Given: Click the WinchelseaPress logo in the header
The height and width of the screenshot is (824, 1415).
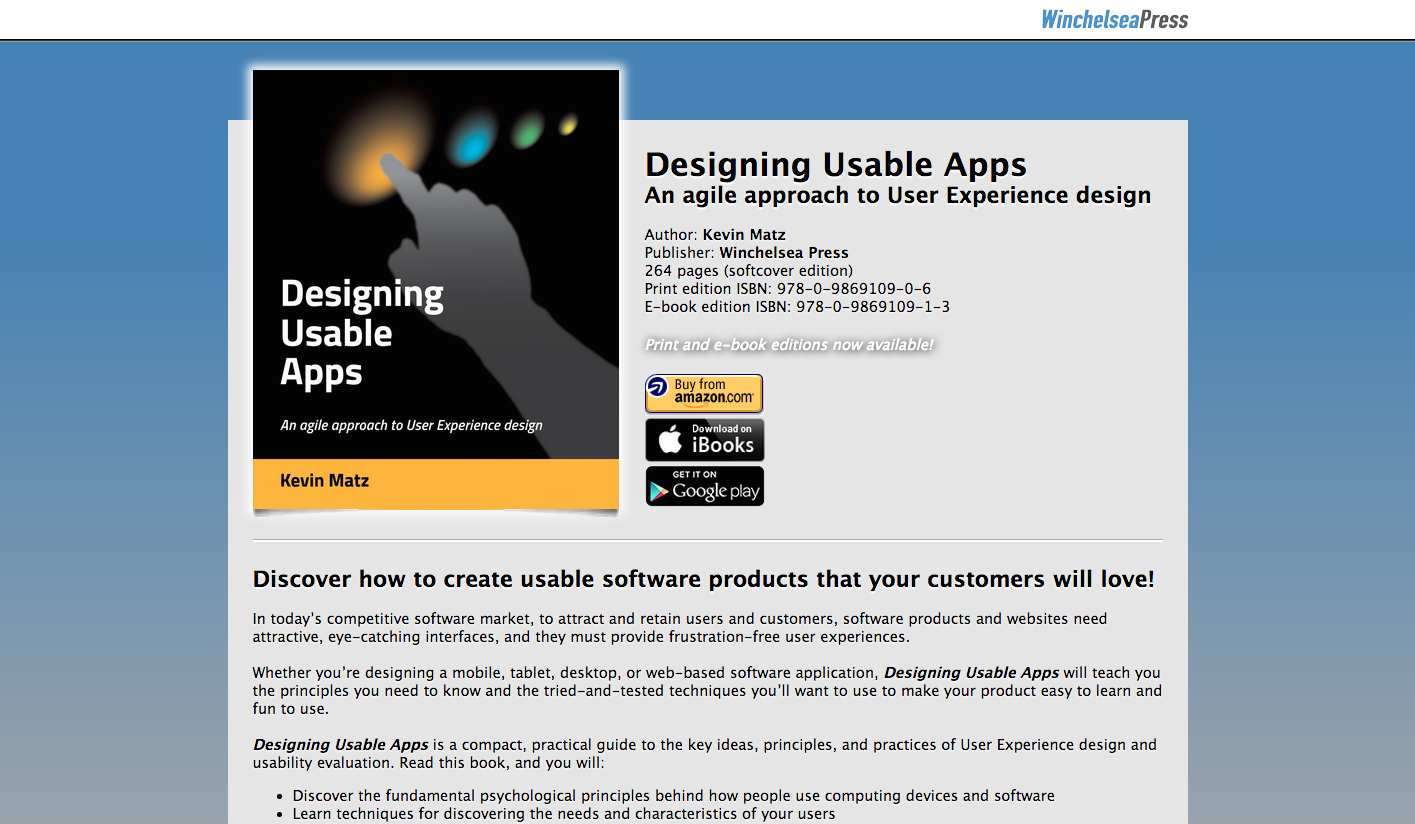Looking at the screenshot, I should click(1114, 19).
